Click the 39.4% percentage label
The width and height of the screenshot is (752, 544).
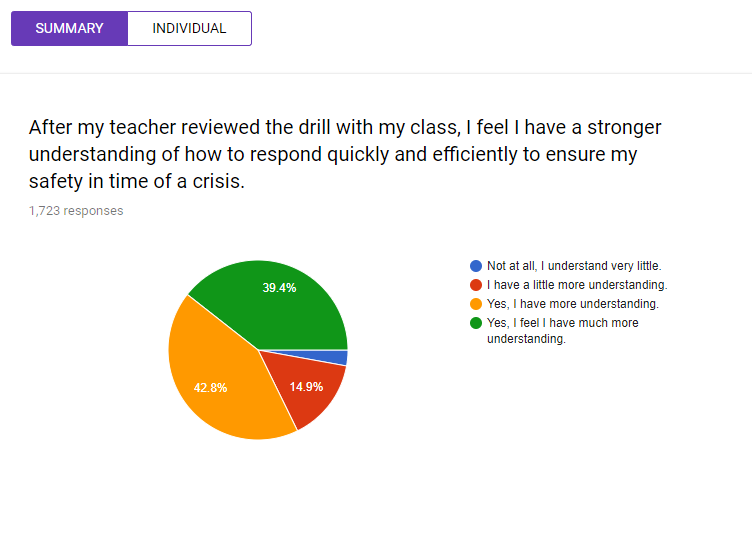coord(279,288)
